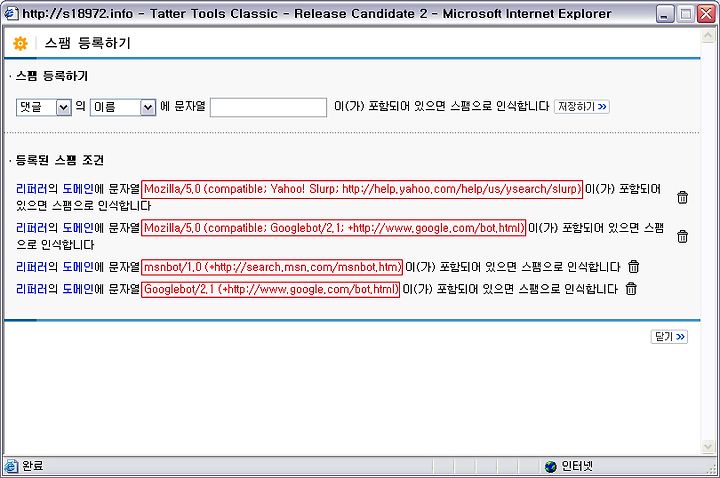
Task: Click Mozilla/5.0 compatible Googlebot red string
Action: point(333,228)
